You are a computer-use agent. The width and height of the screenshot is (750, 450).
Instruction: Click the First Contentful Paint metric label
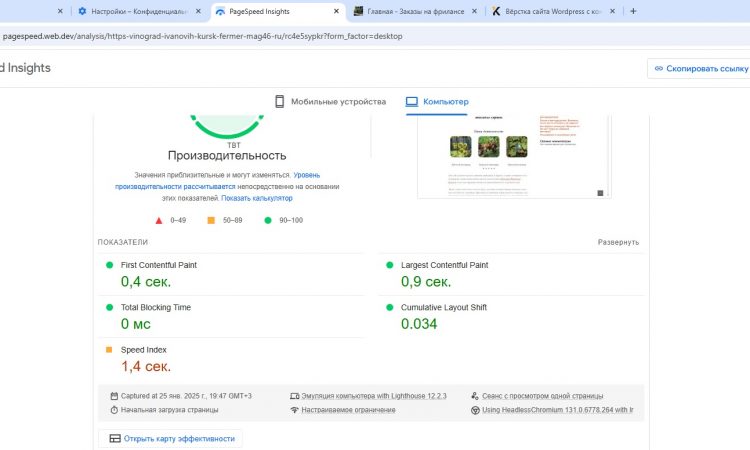pos(159,265)
